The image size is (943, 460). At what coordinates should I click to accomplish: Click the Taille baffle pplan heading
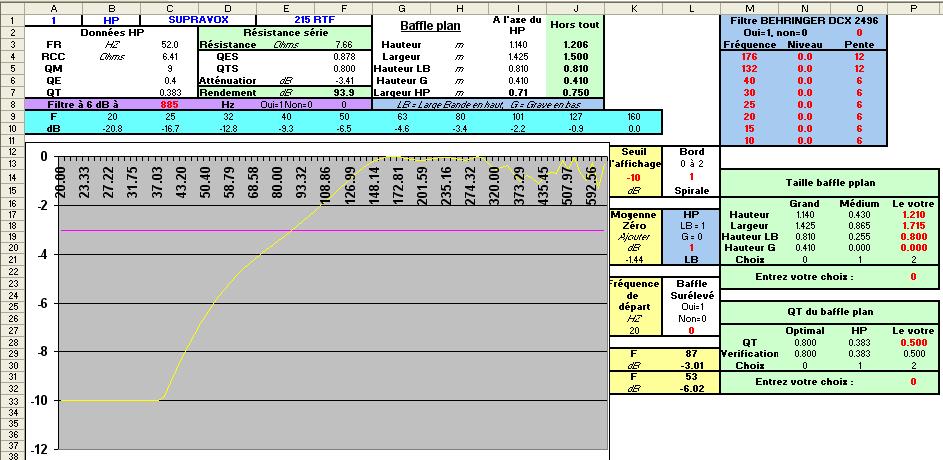pos(831,182)
